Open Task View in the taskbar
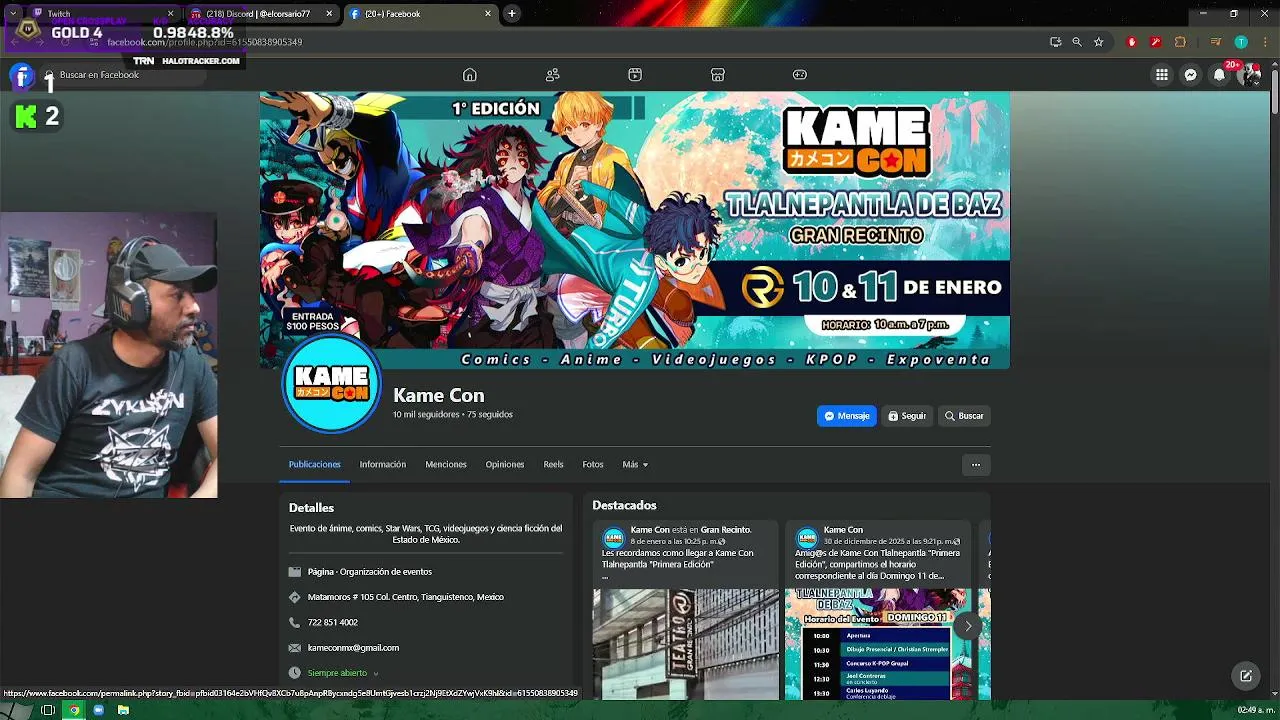This screenshot has width=1280, height=720. 47,710
